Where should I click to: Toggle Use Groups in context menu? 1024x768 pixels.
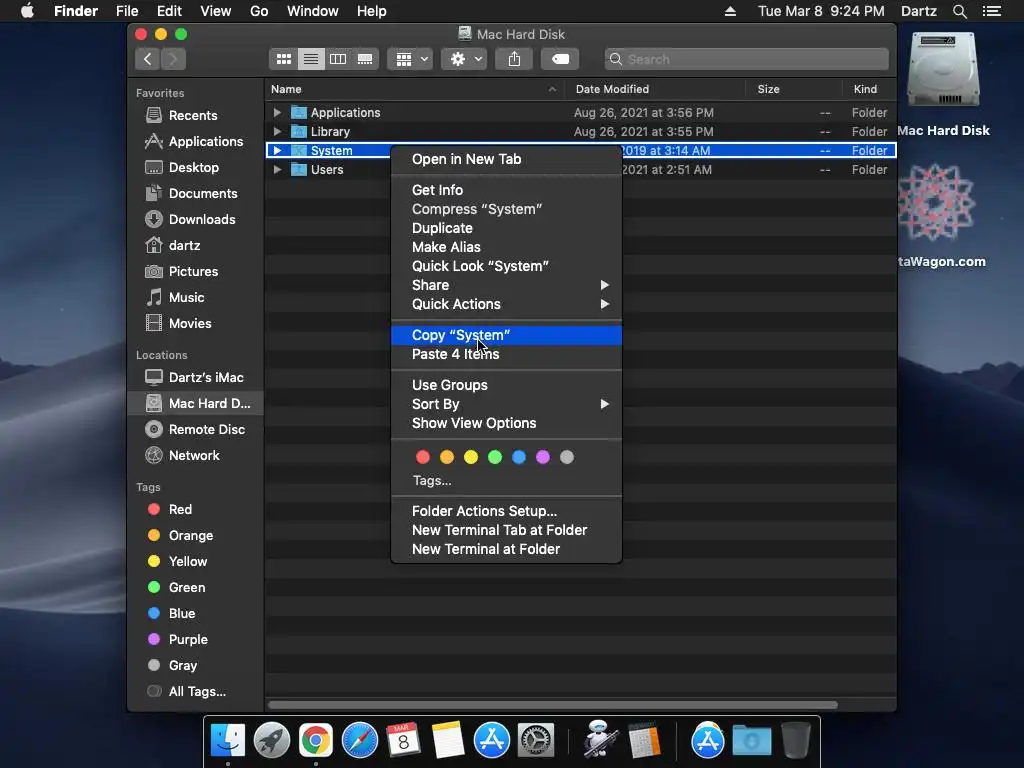(x=506, y=385)
